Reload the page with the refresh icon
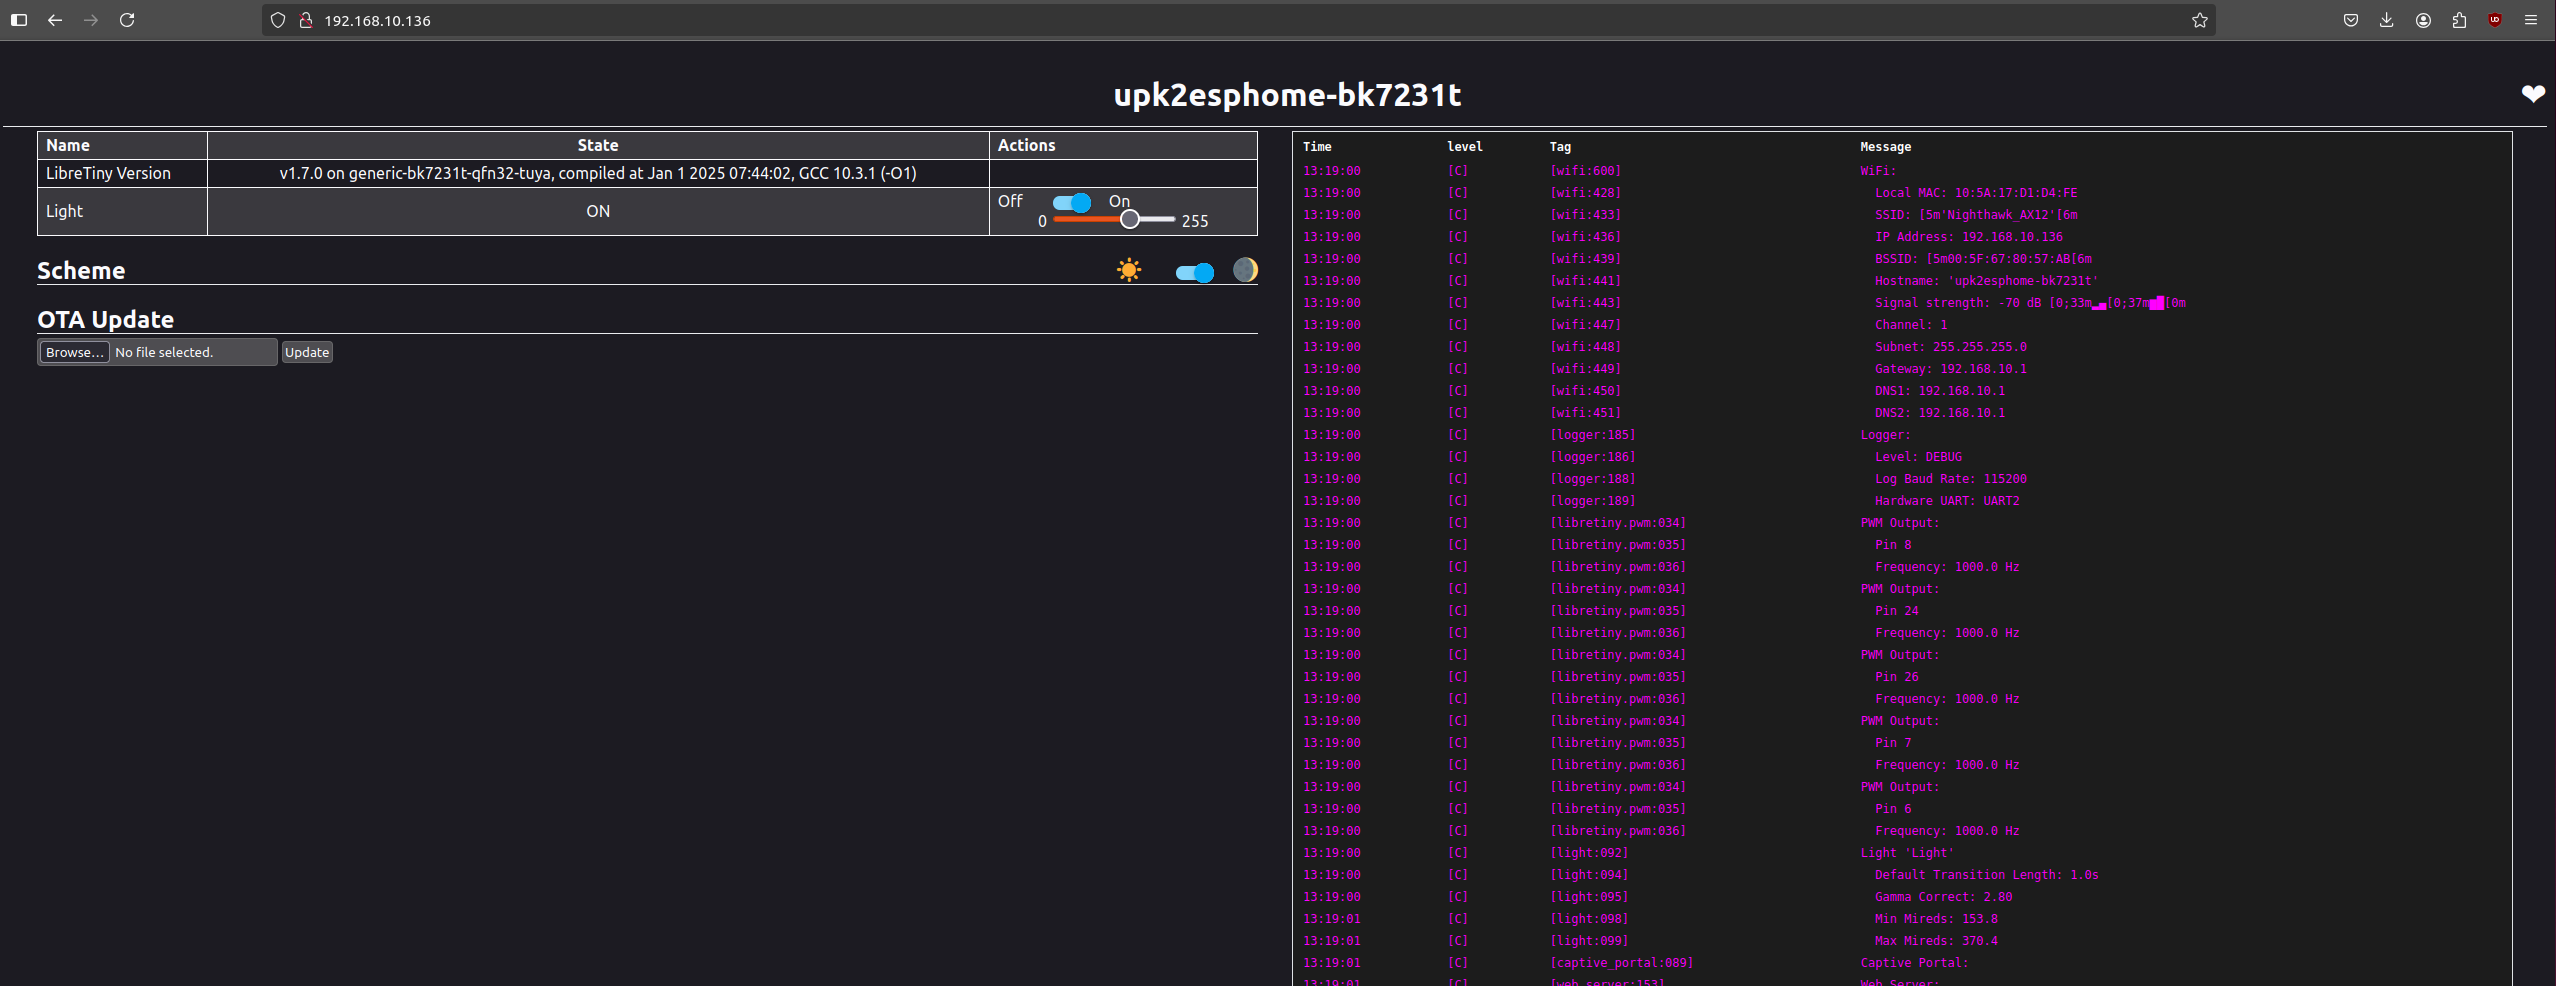The image size is (2556, 986). [128, 20]
